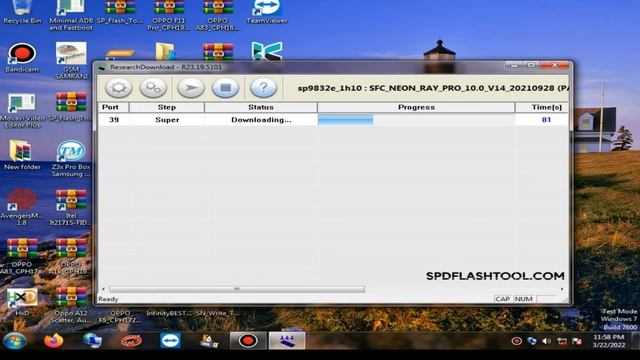This screenshot has width=640, height=360.
Task: Open the Windows Start button
Action: tap(15, 341)
